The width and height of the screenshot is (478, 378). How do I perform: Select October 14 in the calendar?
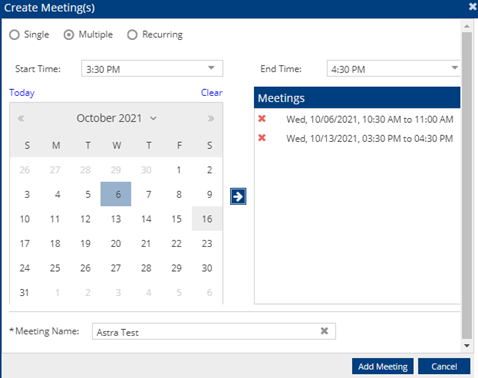146,219
